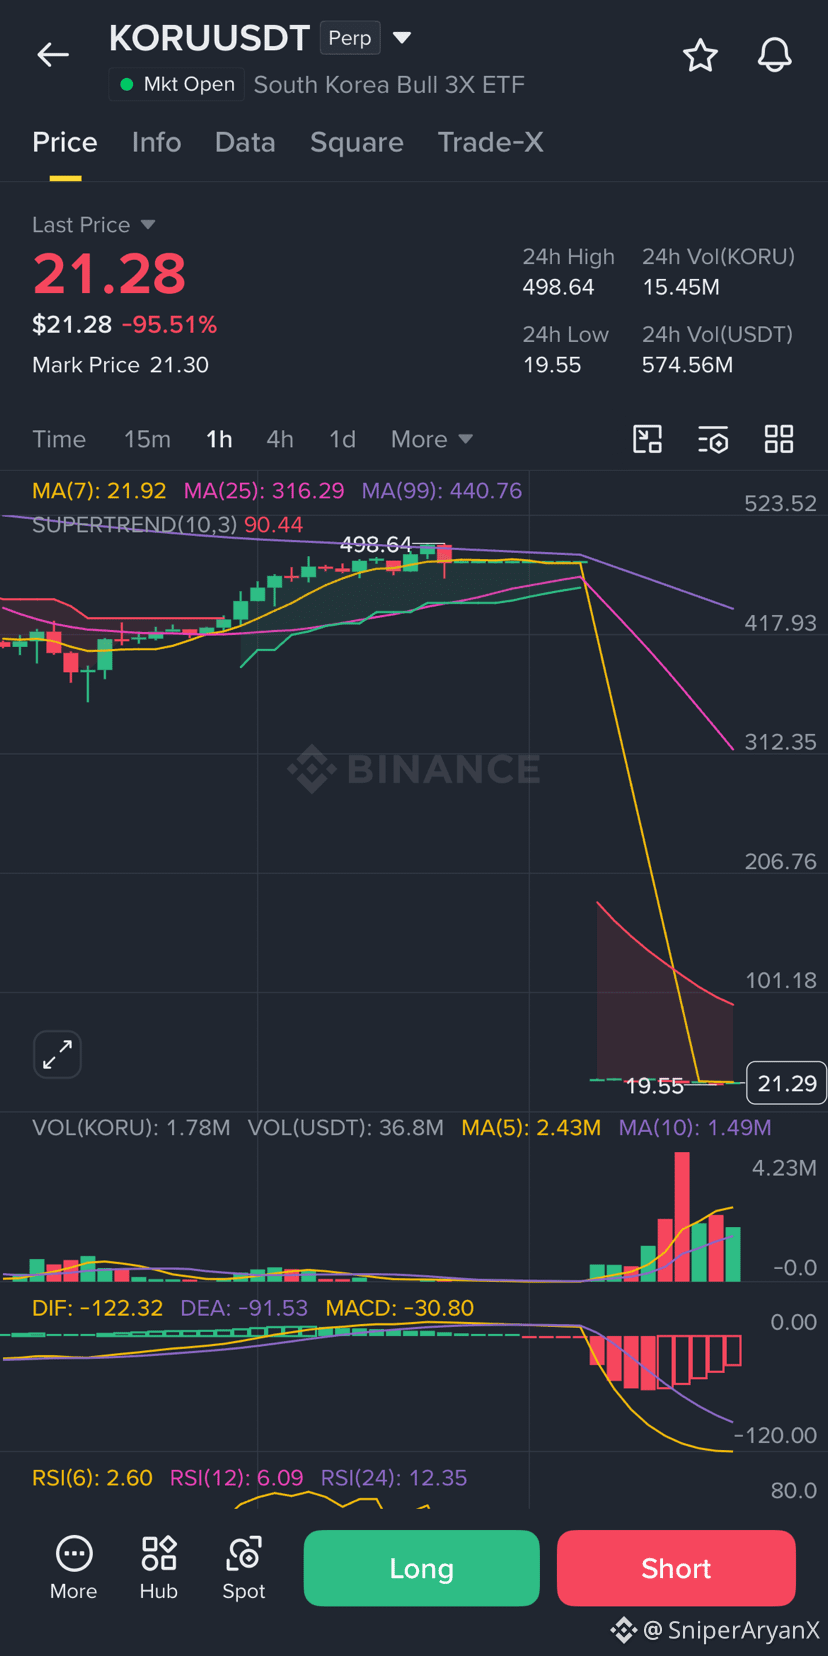Expand chart to fullscreen
Viewport: 828px width, 1656px height.
57,1054
